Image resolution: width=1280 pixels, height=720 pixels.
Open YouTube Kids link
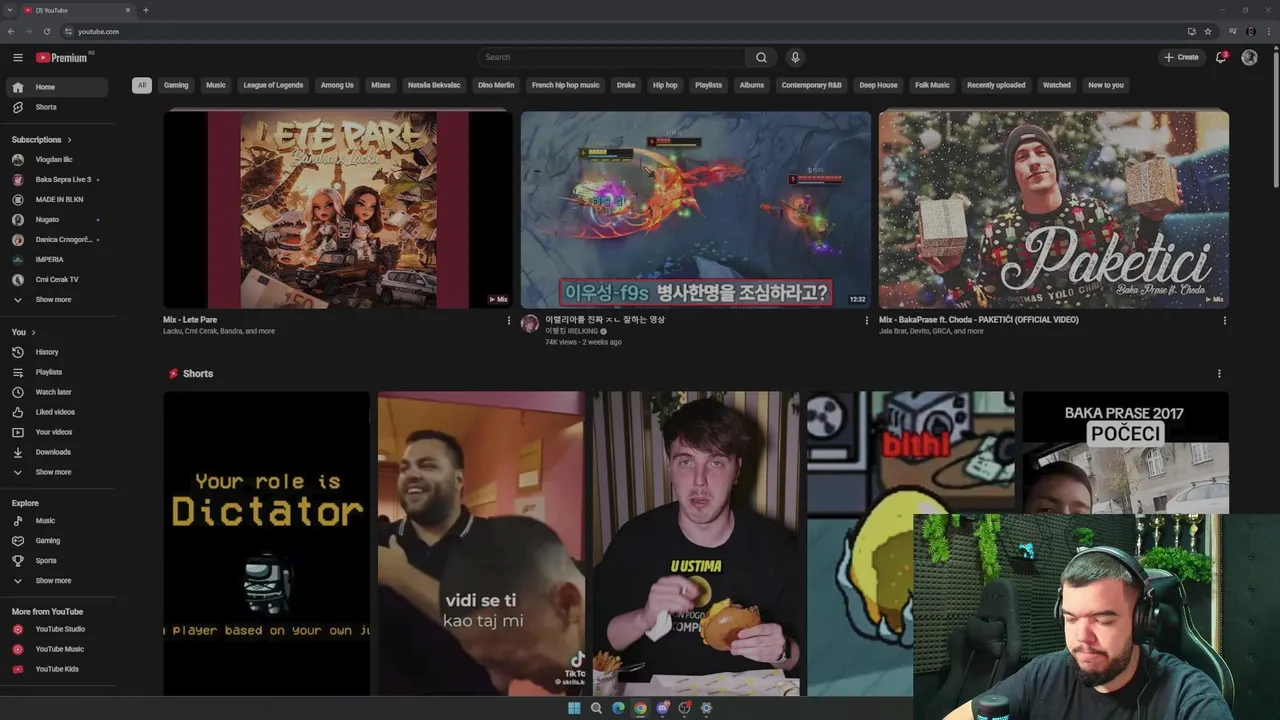coord(57,669)
